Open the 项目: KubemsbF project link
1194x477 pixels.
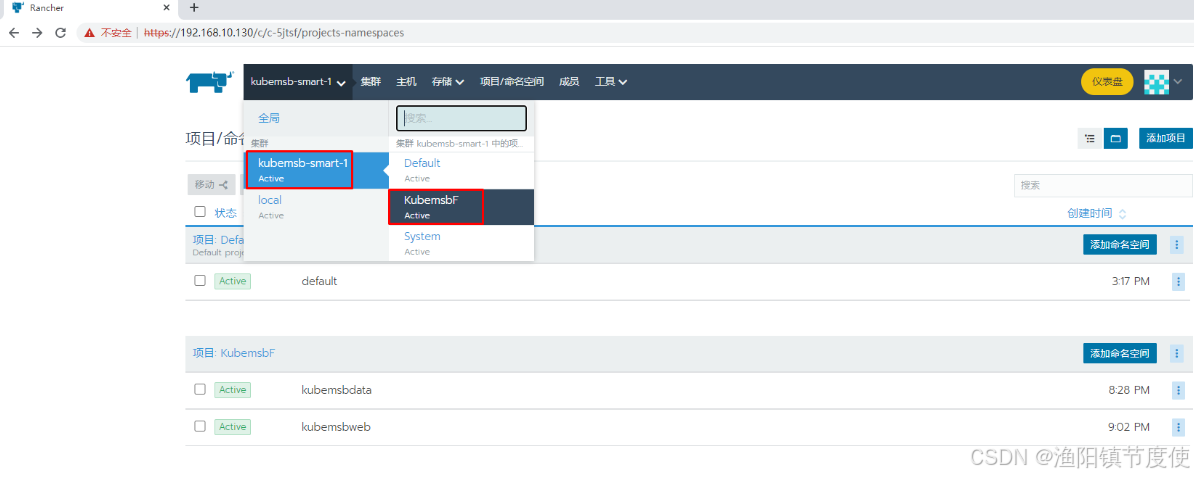click(234, 354)
